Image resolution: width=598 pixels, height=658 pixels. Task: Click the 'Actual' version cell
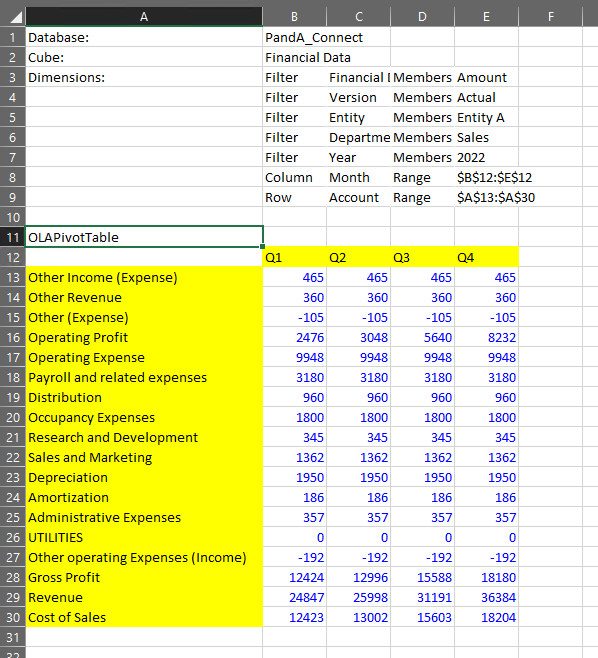486,97
